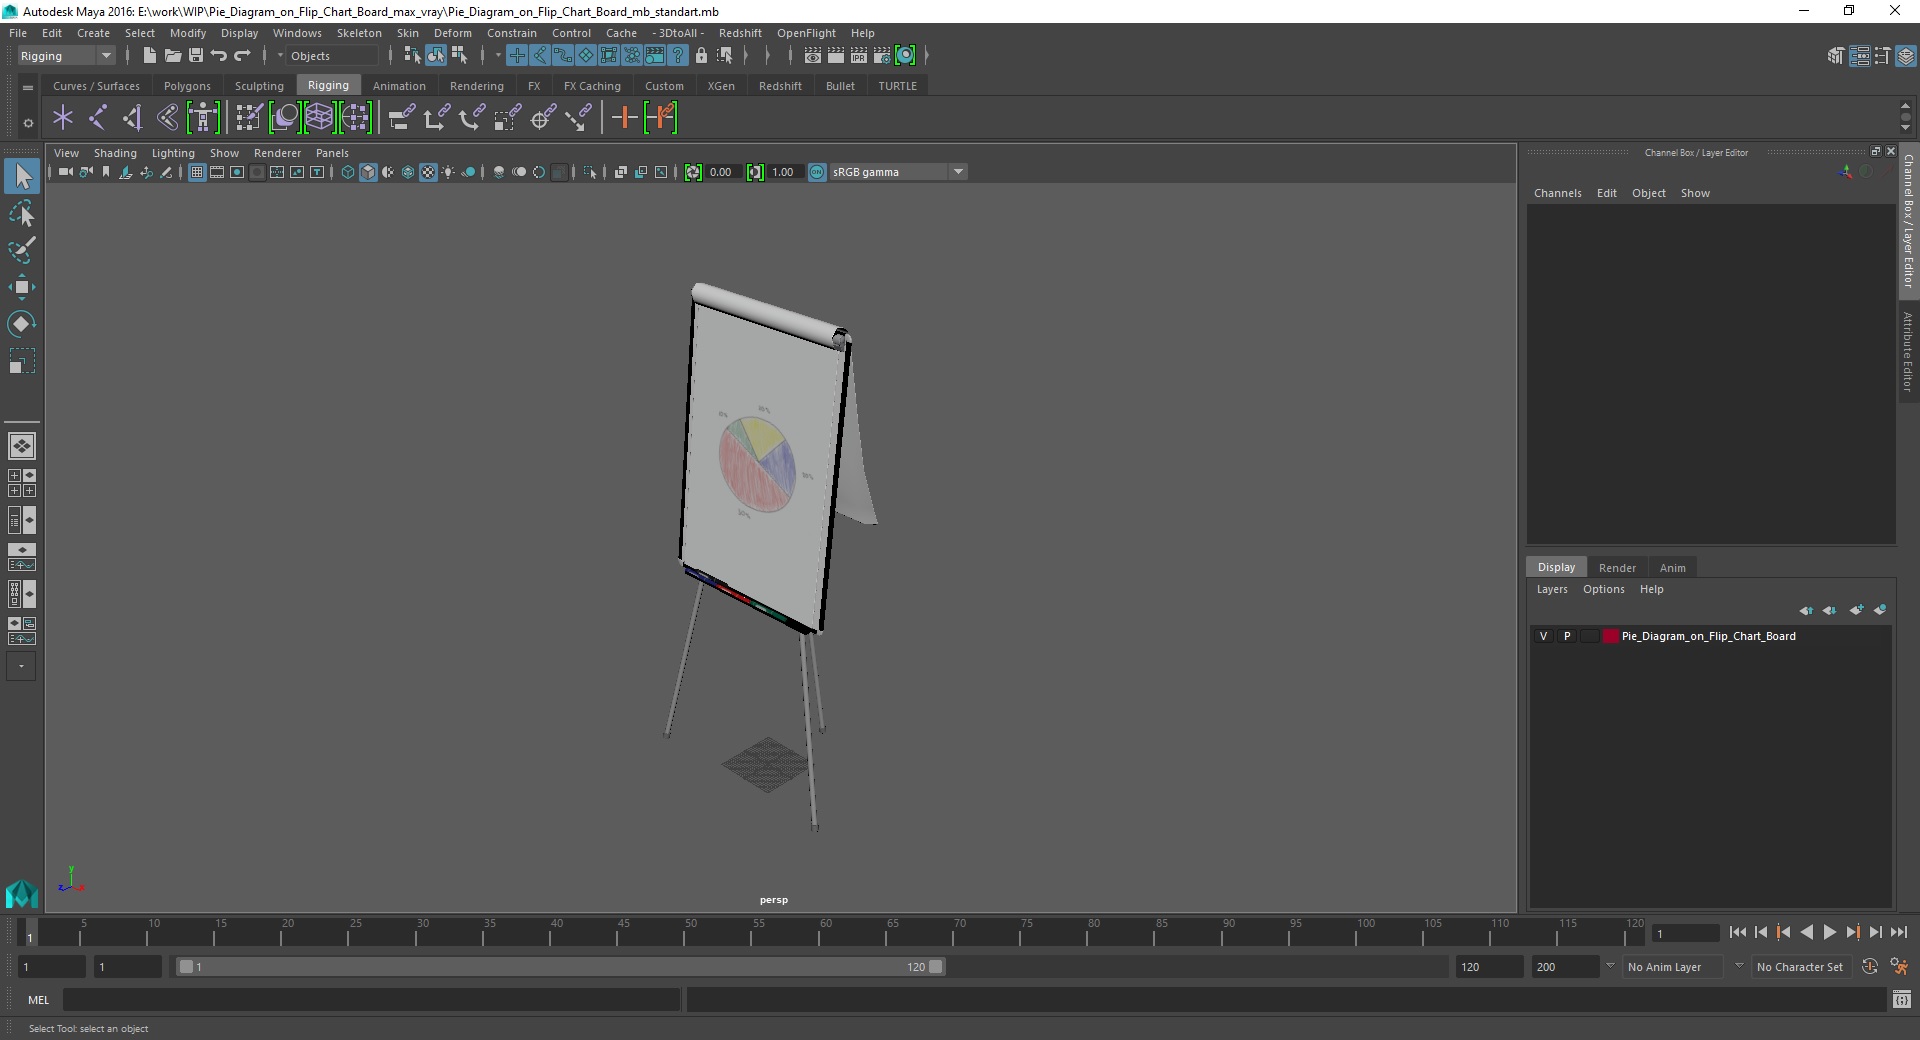
Task: Click the MEL command language label
Action: click(x=39, y=1000)
